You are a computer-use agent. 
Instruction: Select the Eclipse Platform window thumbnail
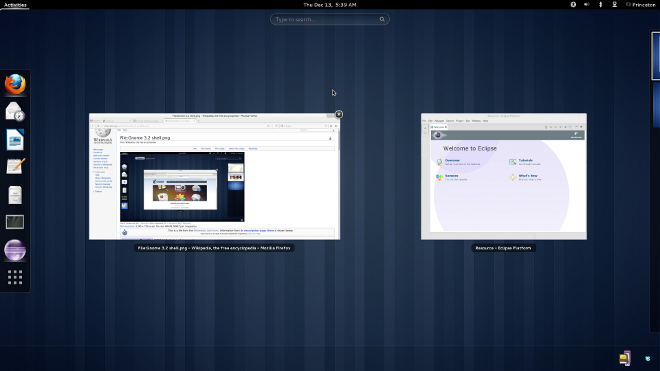[x=504, y=176]
